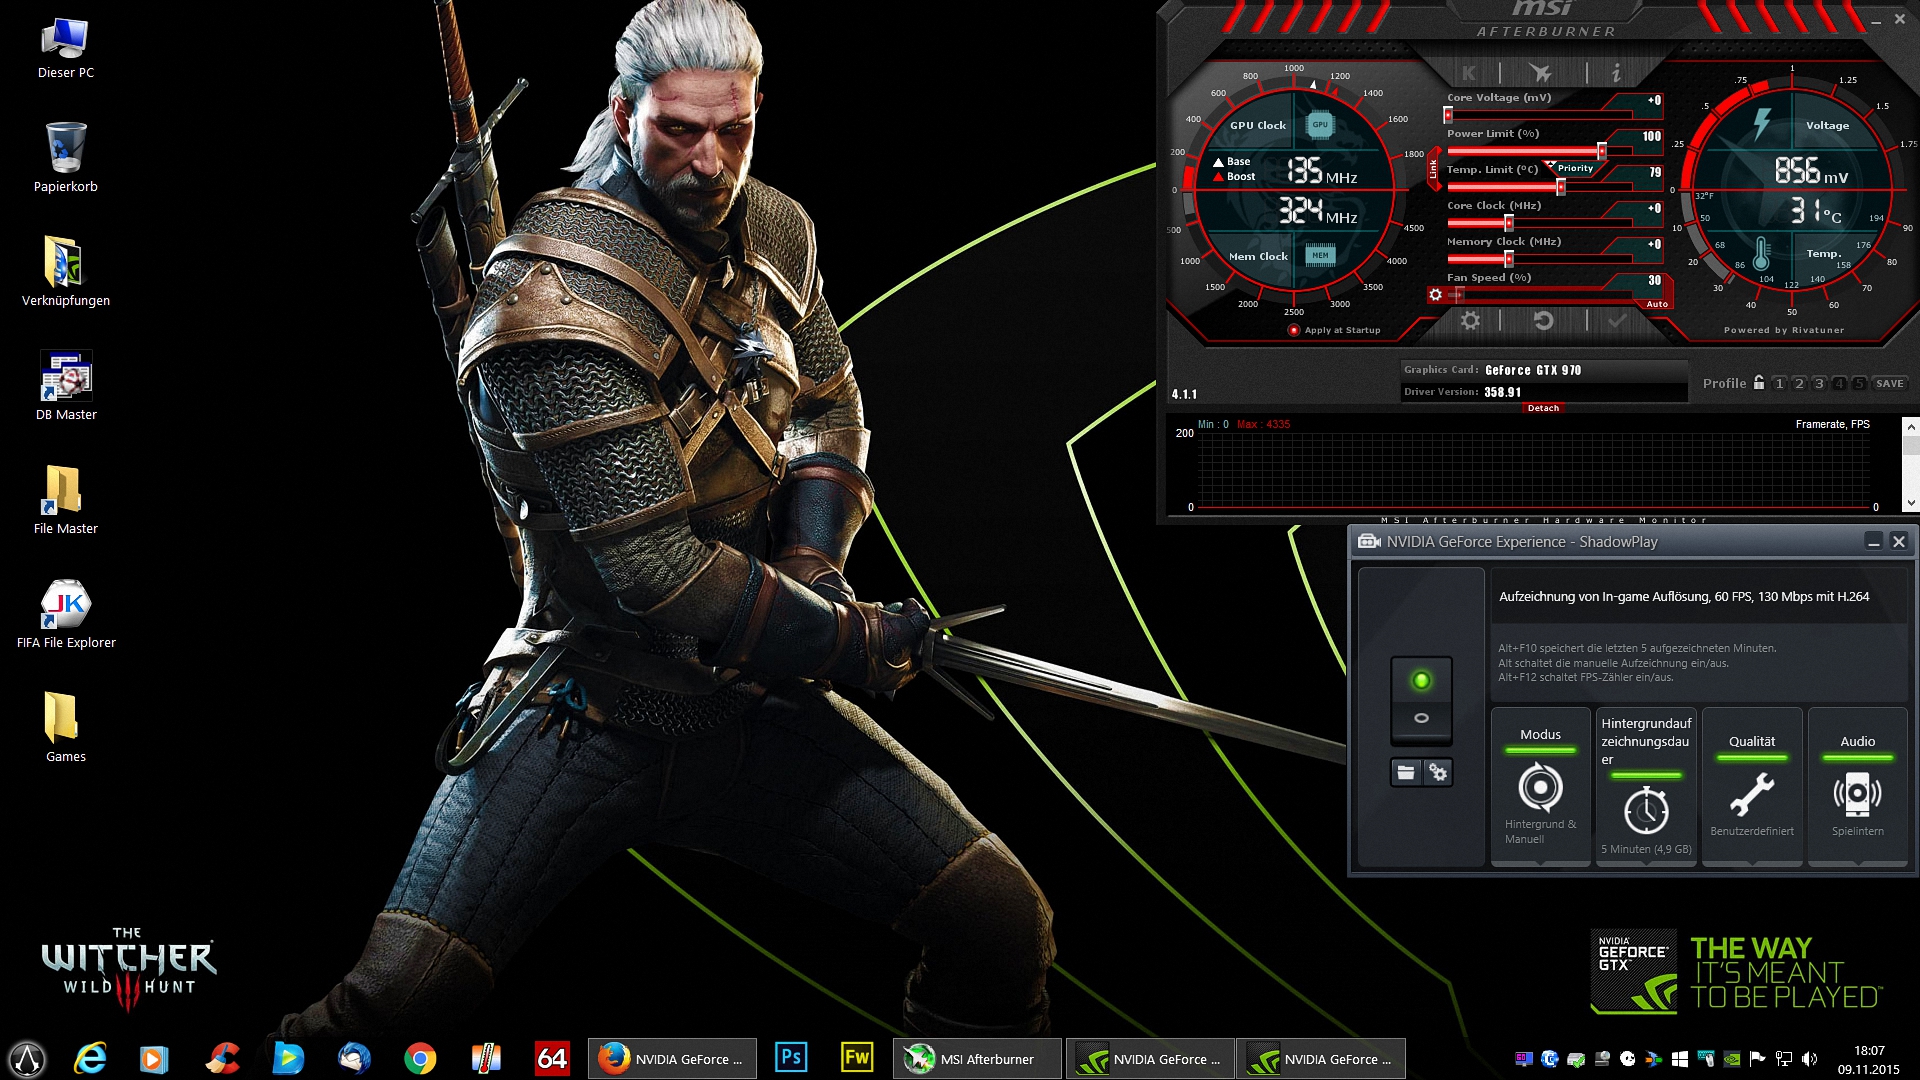Toggle Apply at Startup in Afterburner
The image size is (1920, 1080).
pyautogui.click(x=1294, y=330)
